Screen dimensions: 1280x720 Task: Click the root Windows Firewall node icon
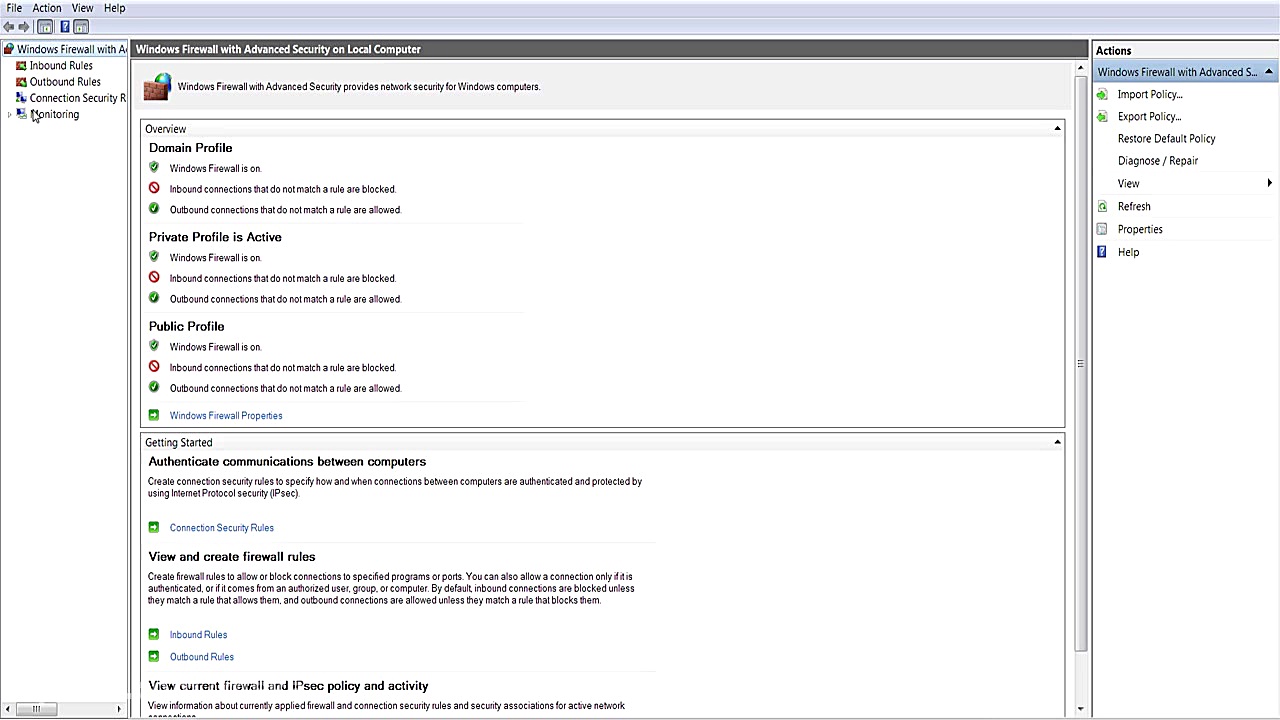(x=9, y=49)
